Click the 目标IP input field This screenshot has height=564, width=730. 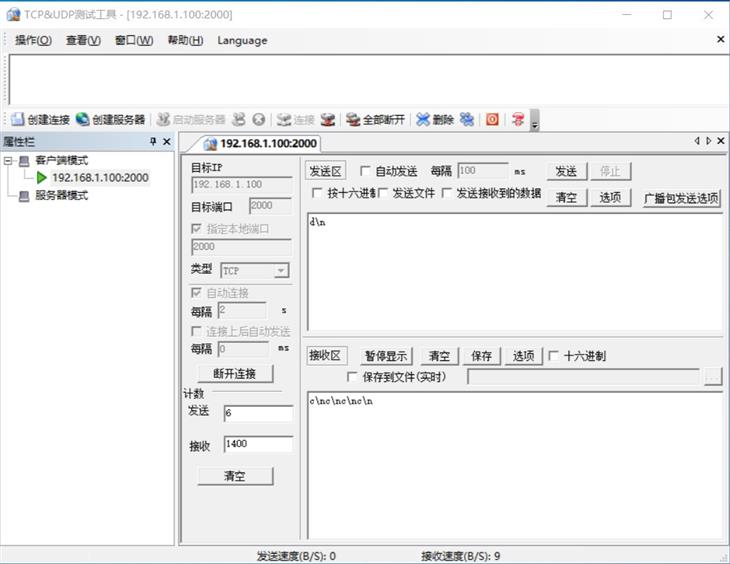pyautogui.click(x=242, y=185)
